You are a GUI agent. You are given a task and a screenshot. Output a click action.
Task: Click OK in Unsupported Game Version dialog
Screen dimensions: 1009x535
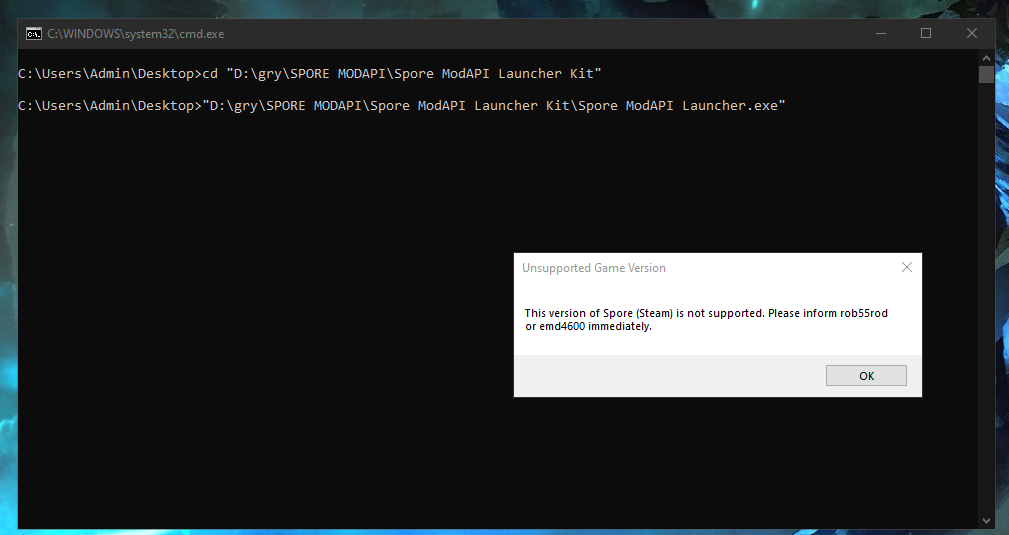tap(866, 375)
